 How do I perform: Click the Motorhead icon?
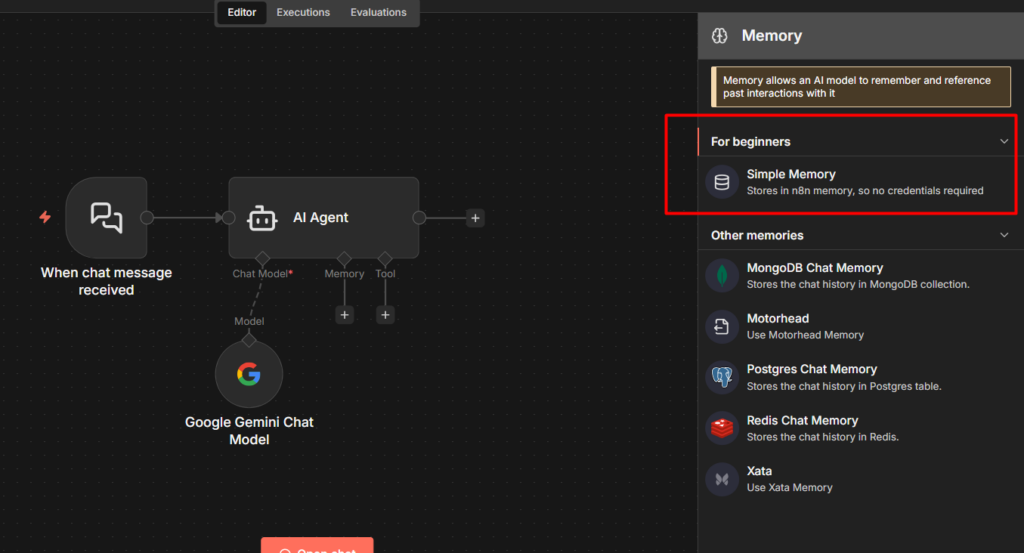[x=722, y=326]
